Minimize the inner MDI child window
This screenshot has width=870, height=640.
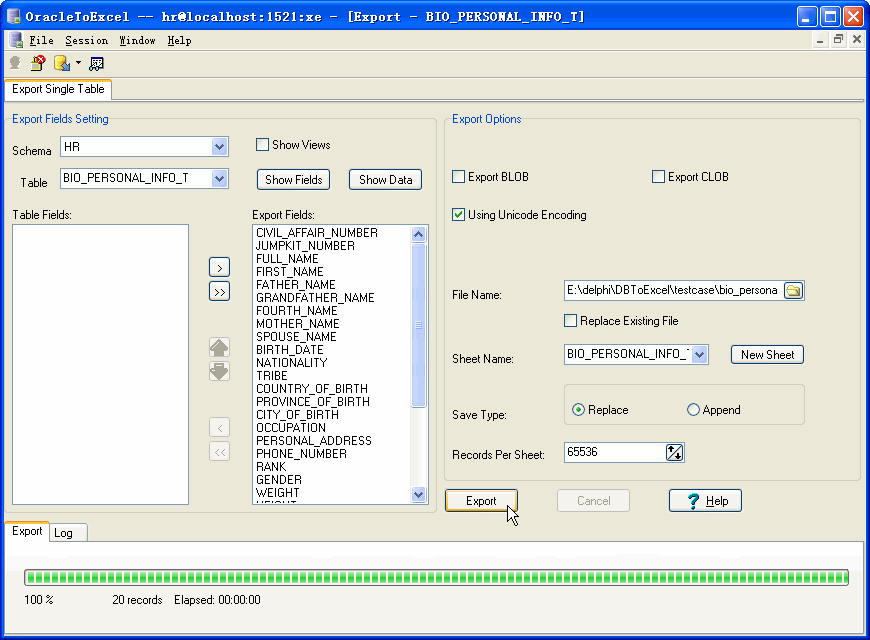click(820, 39)
